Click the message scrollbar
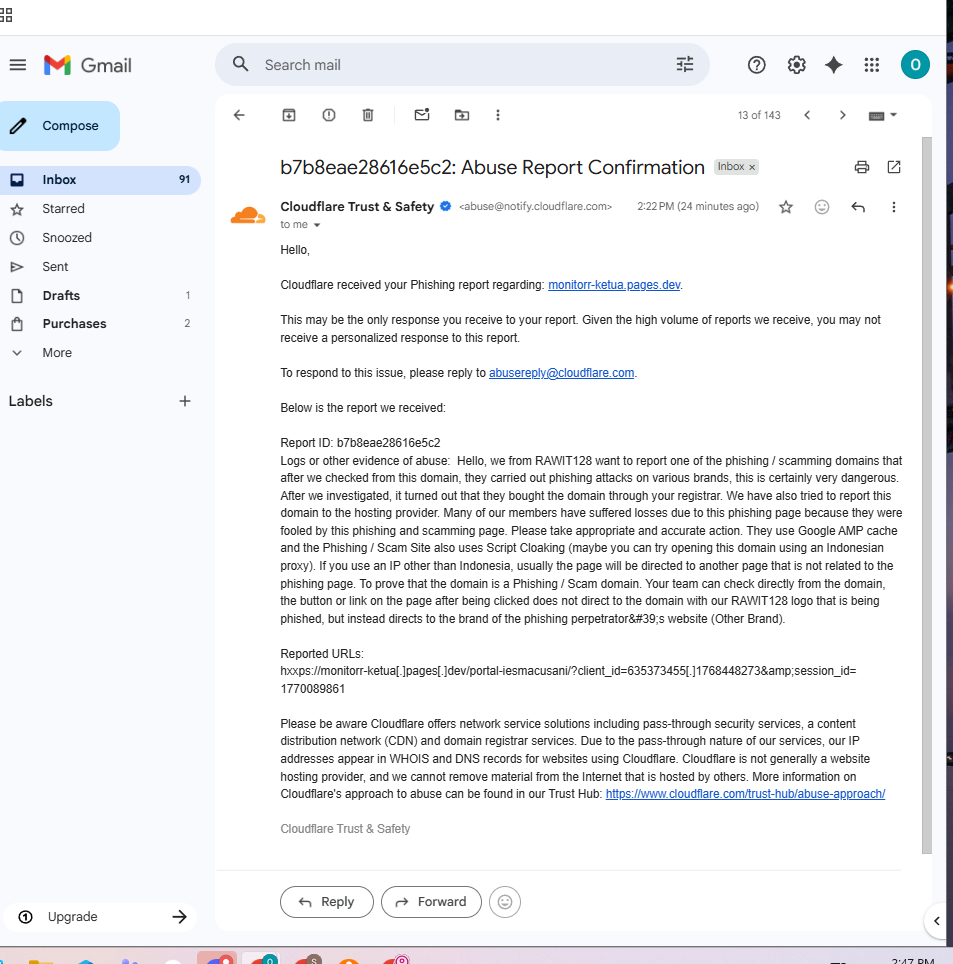The width and height of the screenshot is (953, 964). (927, 495)
